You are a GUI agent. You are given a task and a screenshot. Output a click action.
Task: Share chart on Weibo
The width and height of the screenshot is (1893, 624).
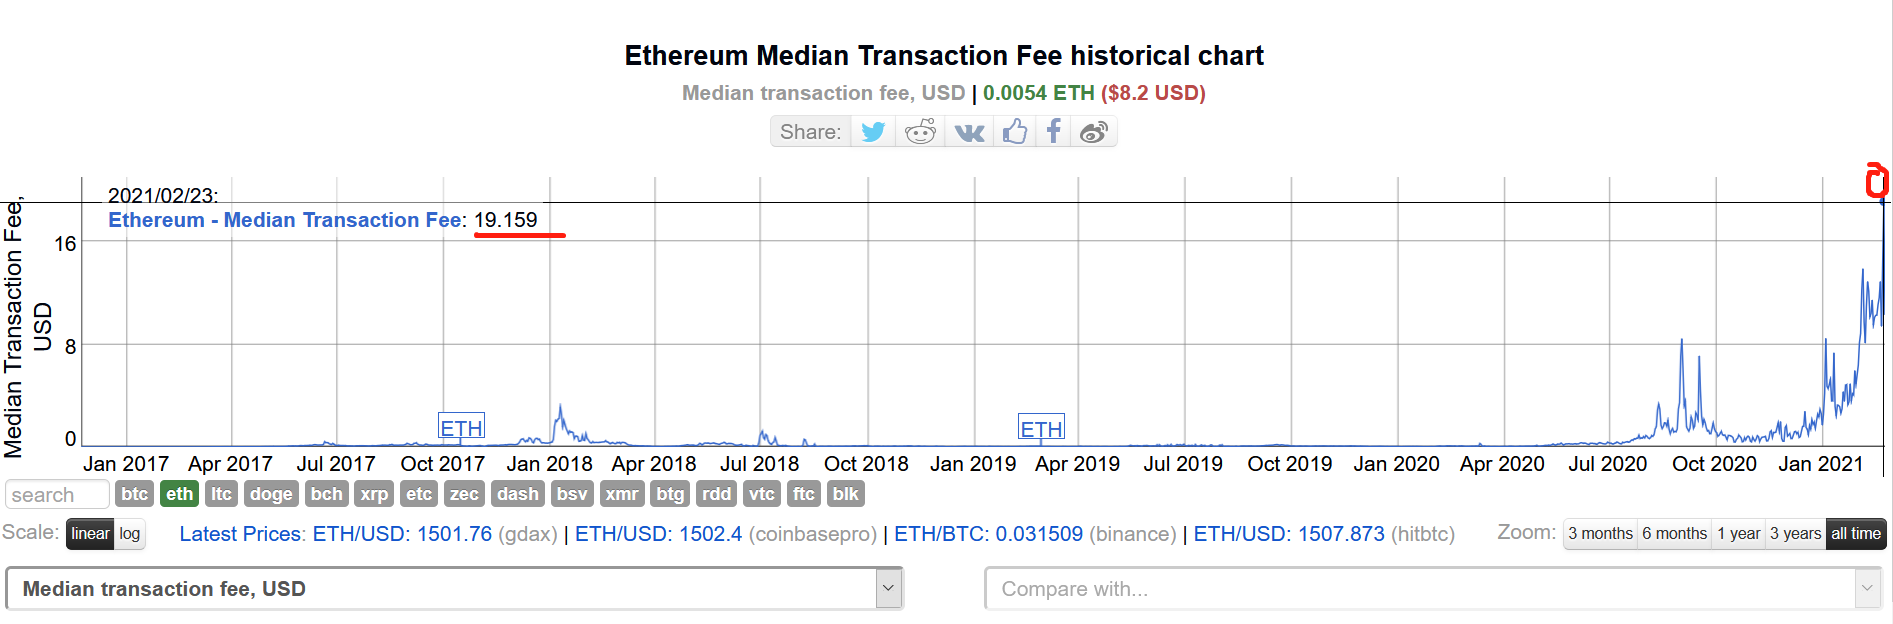(x=1094, y=132)
